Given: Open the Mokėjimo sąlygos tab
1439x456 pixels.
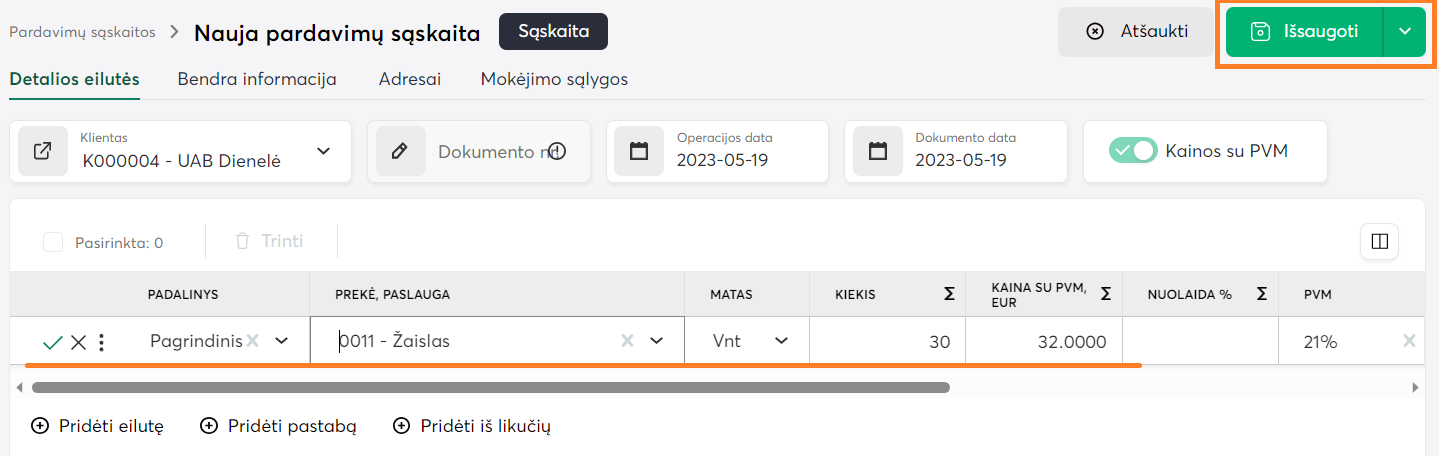Looking at the screenshot, I should (x=554, y=79).
